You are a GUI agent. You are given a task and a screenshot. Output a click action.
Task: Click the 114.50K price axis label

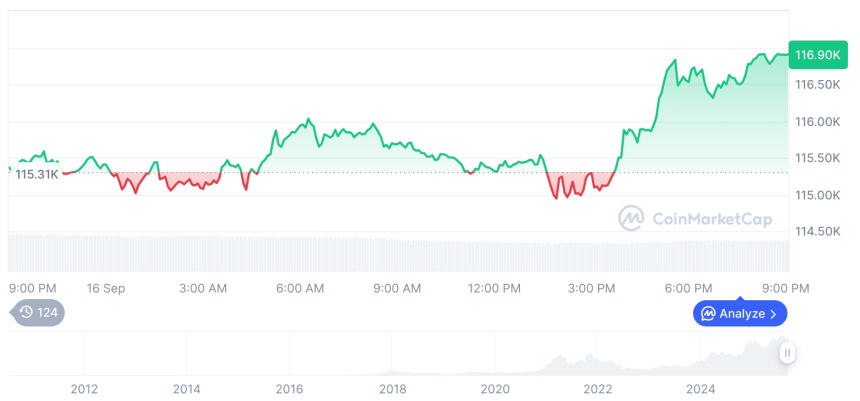tap(817, 231)
